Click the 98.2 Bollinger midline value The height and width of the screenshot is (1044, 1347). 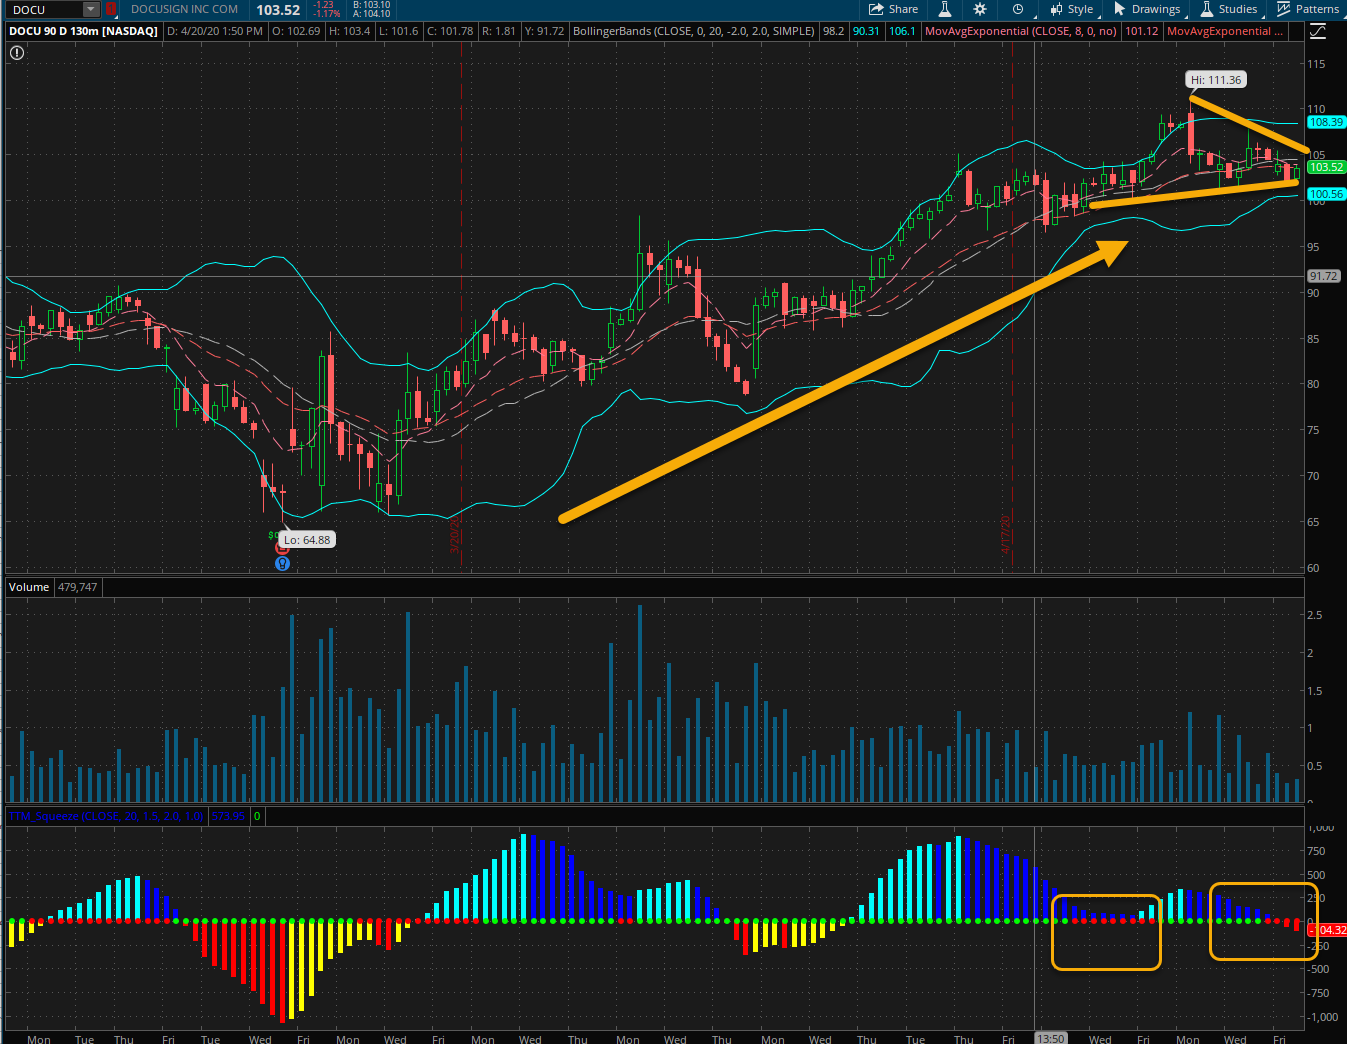[x=833, y=31]
